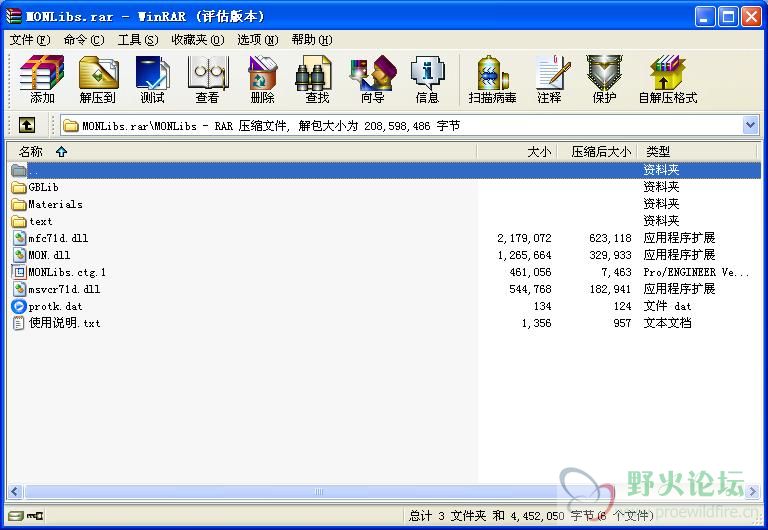768x530 pixels.
Task: Expand the address bar path dropdown
Action: pos(750,125)
